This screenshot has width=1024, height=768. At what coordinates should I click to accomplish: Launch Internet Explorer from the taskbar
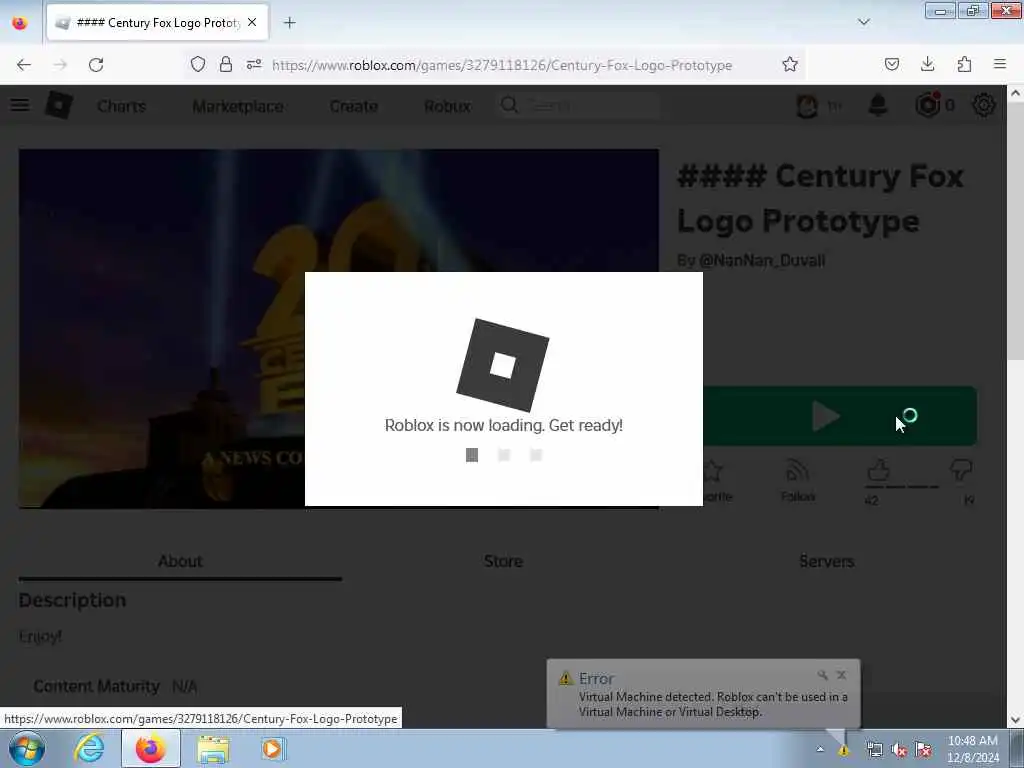89,748
